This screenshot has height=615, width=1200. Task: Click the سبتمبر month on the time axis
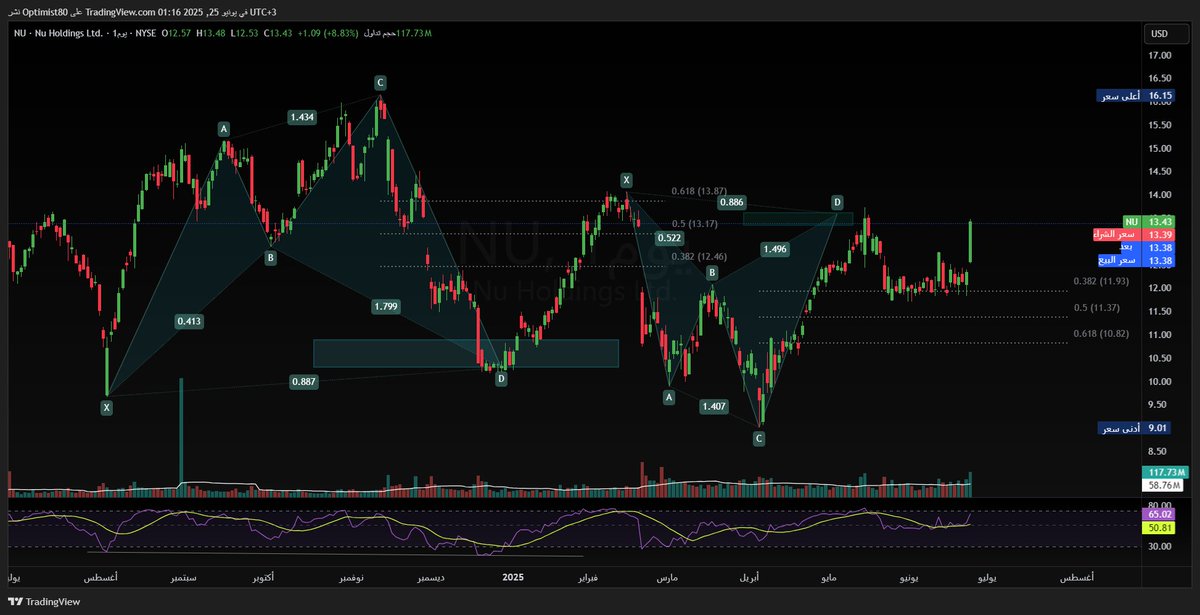tap(183, 578)
